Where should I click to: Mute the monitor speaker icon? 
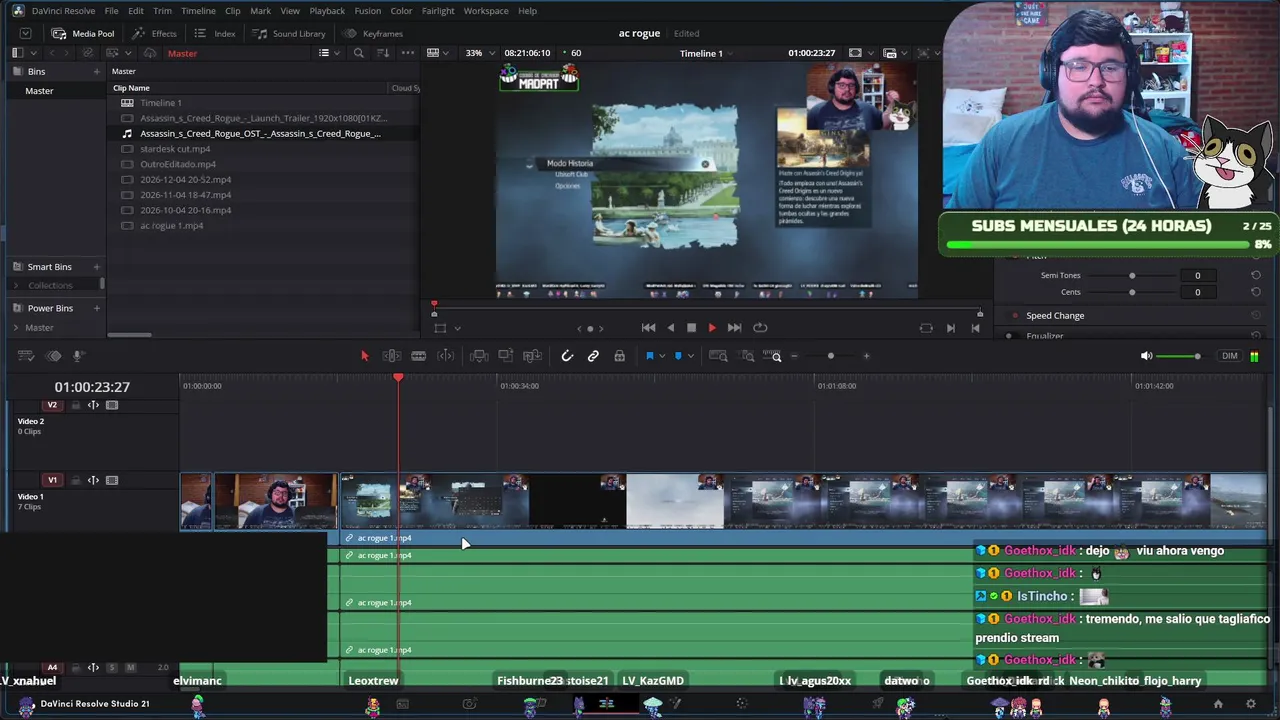1147,356
